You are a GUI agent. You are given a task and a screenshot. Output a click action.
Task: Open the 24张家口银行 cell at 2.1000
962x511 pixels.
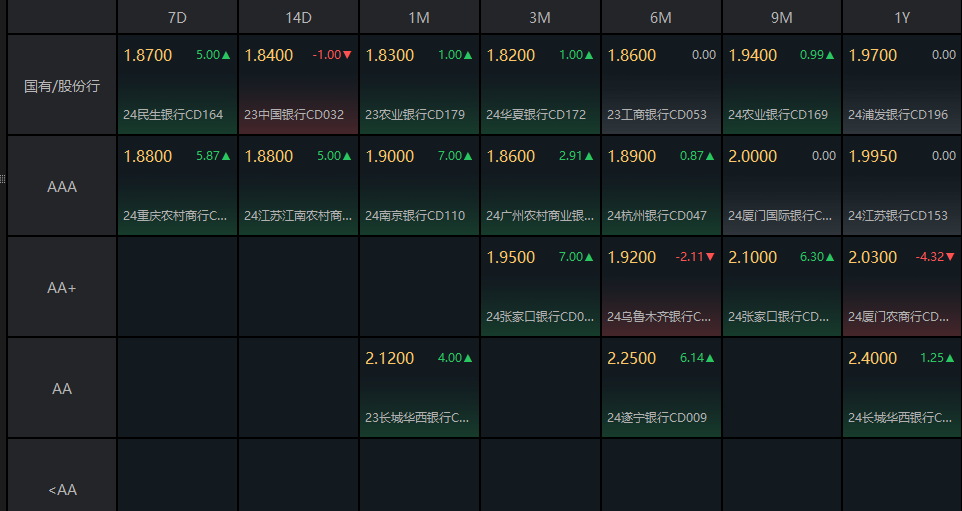782,286
